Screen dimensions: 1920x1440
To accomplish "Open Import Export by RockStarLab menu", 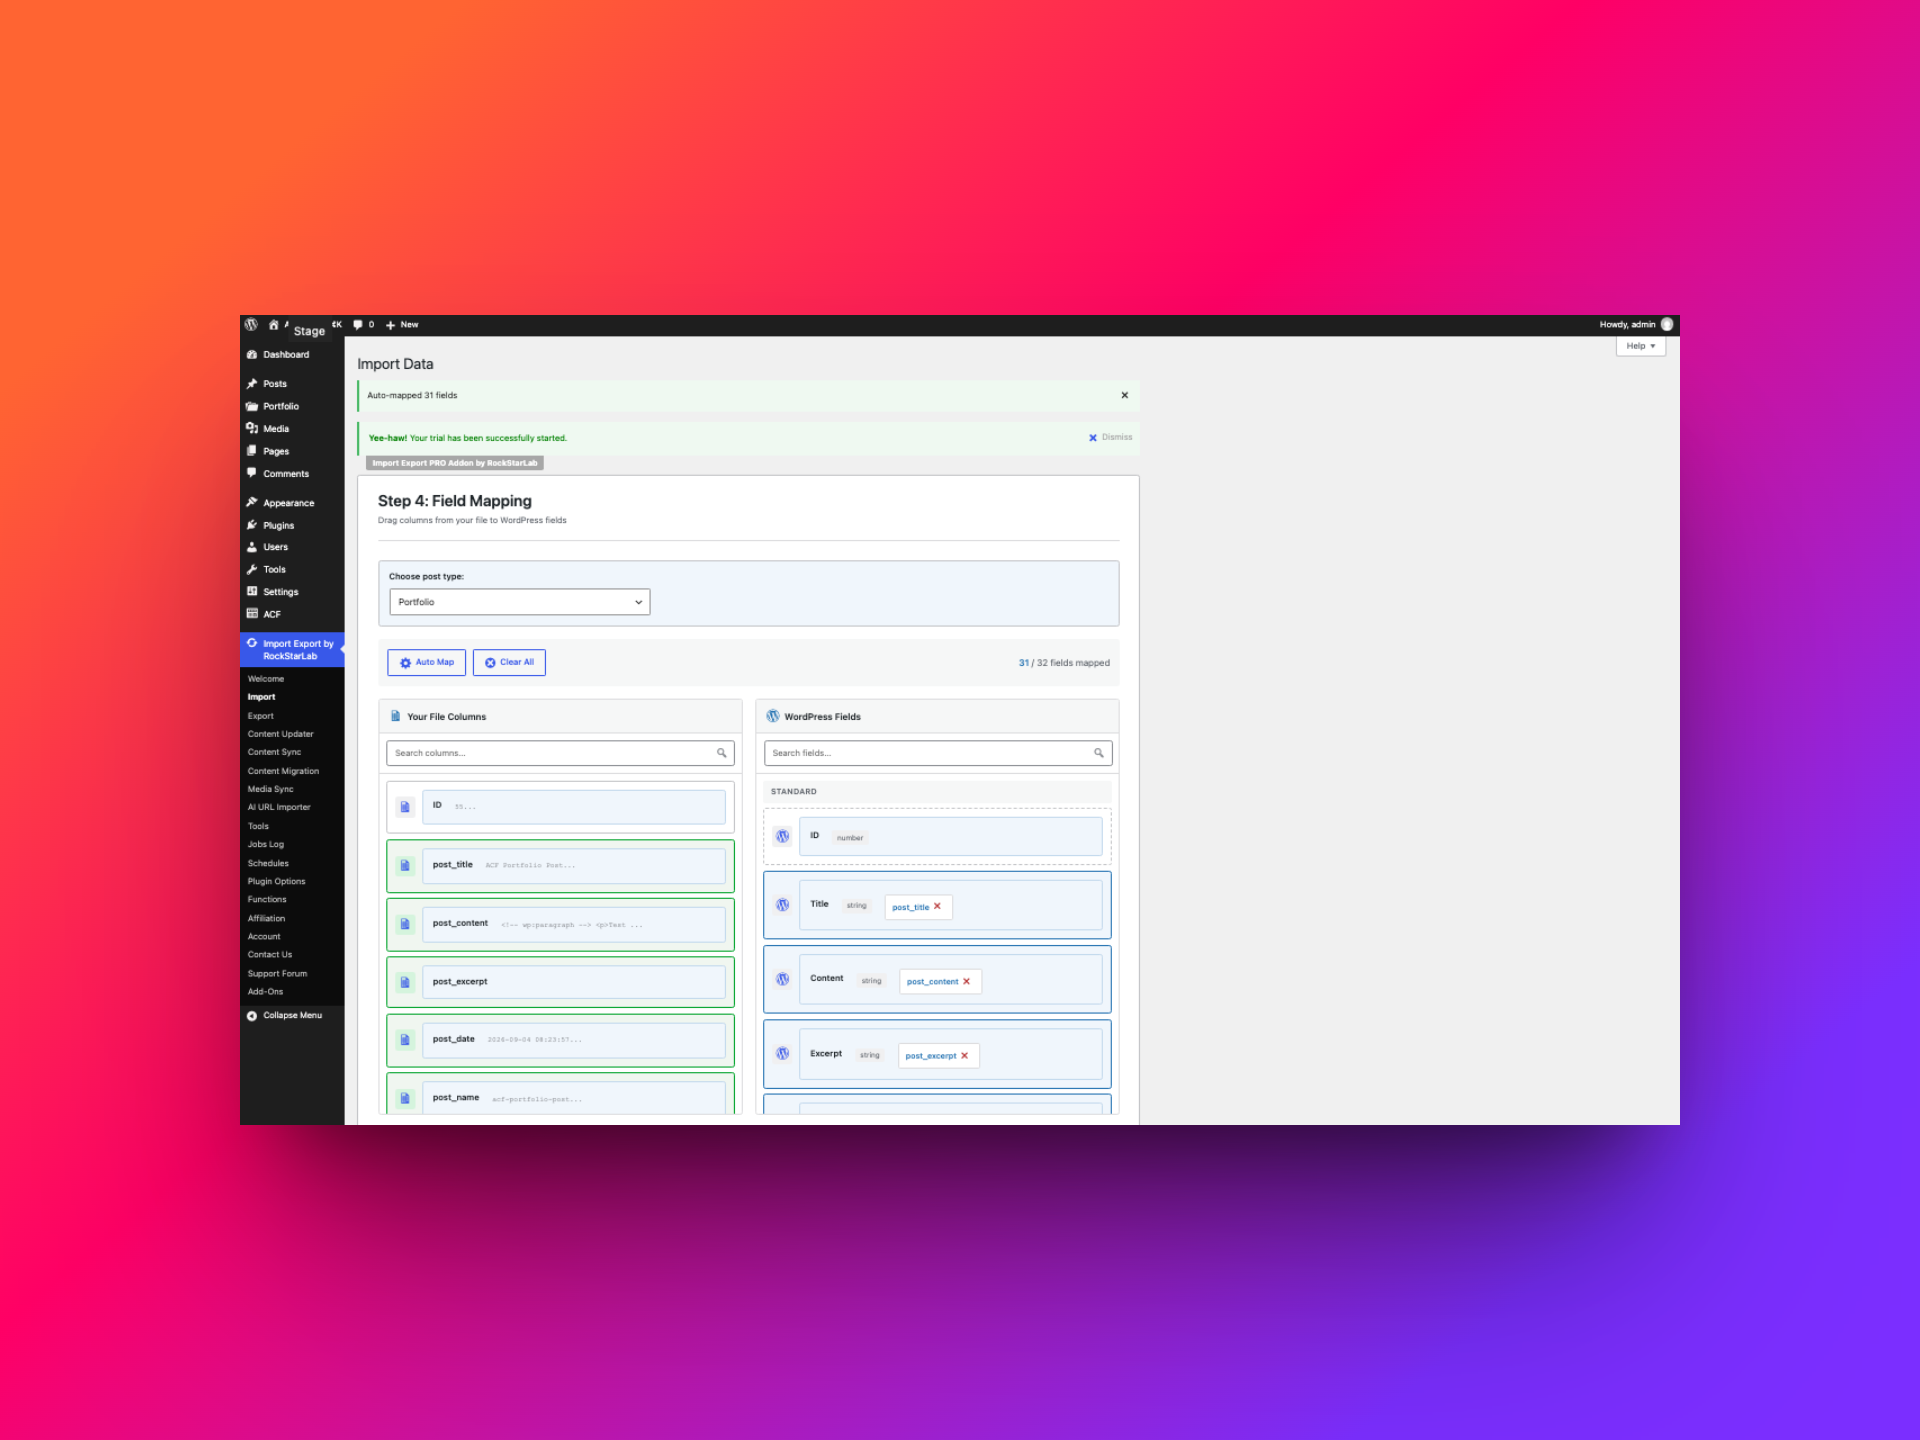I will point(292,650).
